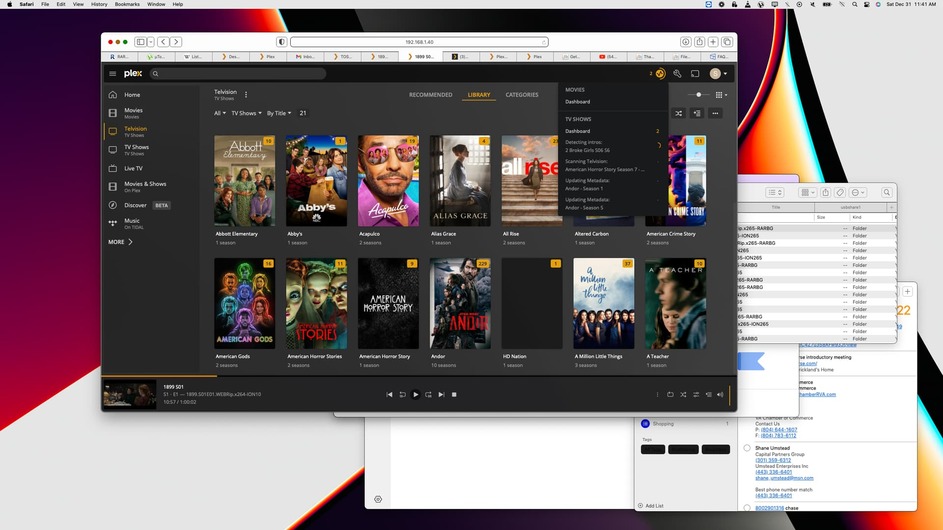
Task: Switch to the Recommended tab
Action: [430, 95]
